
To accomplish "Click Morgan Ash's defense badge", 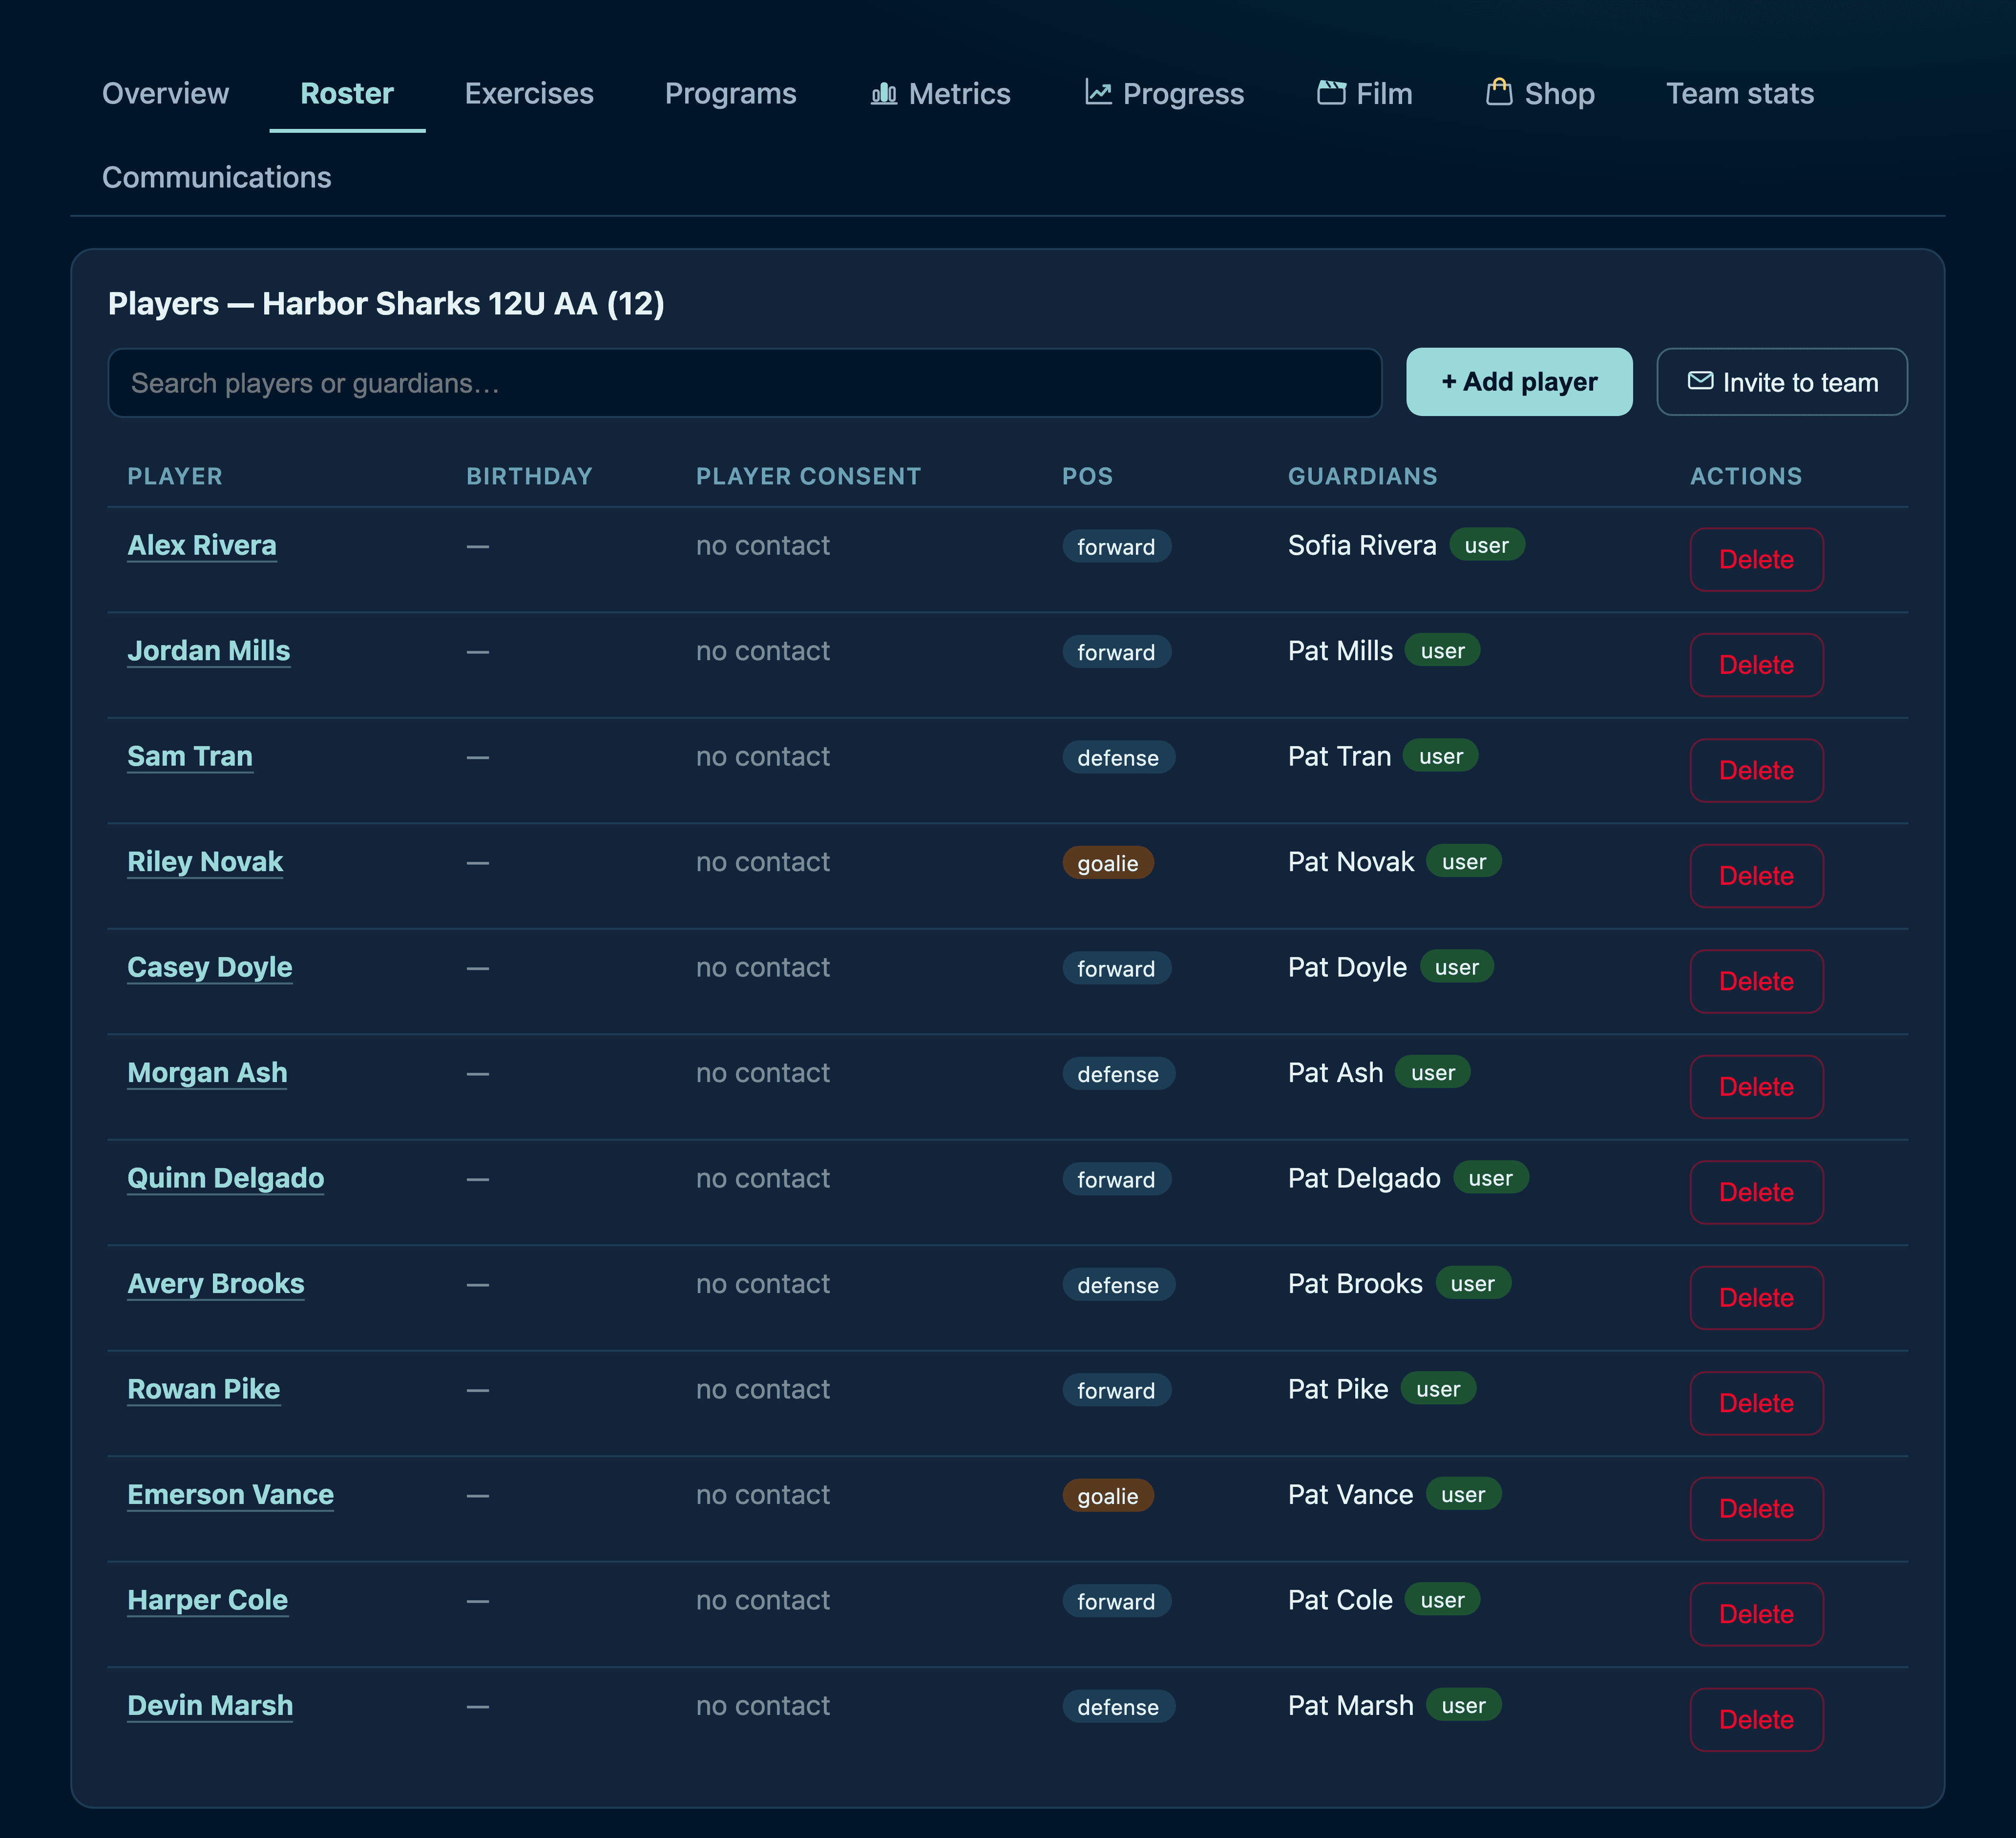I will coord(1118,1074).
